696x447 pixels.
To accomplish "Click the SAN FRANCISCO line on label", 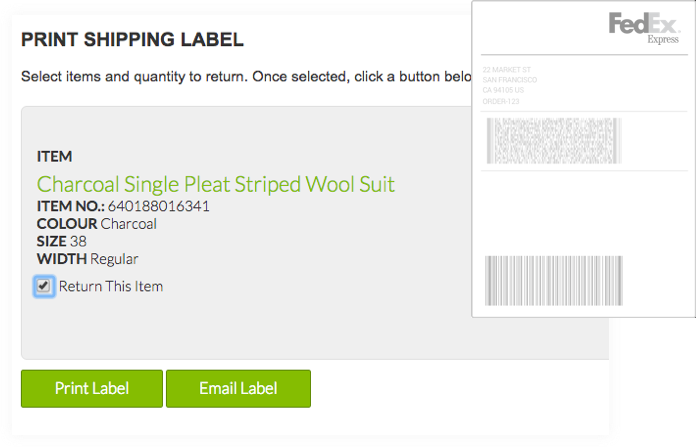I will tap(510, 80).
